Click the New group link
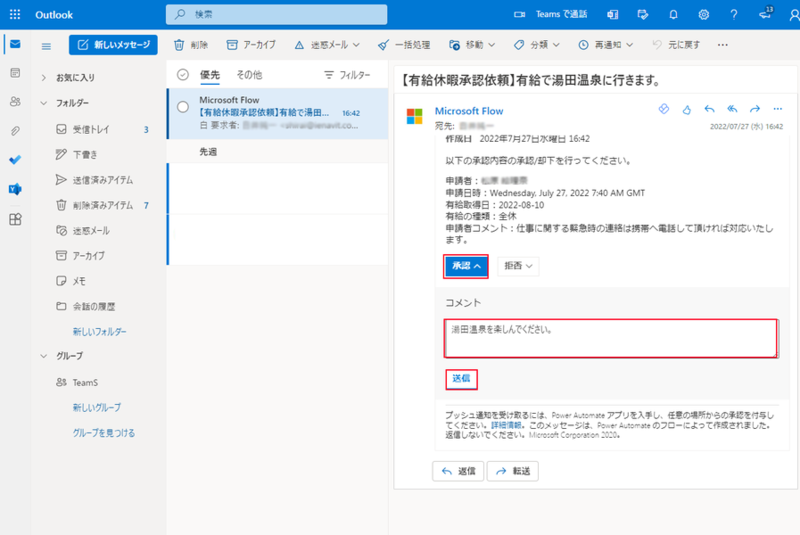 tap(97, 407)
